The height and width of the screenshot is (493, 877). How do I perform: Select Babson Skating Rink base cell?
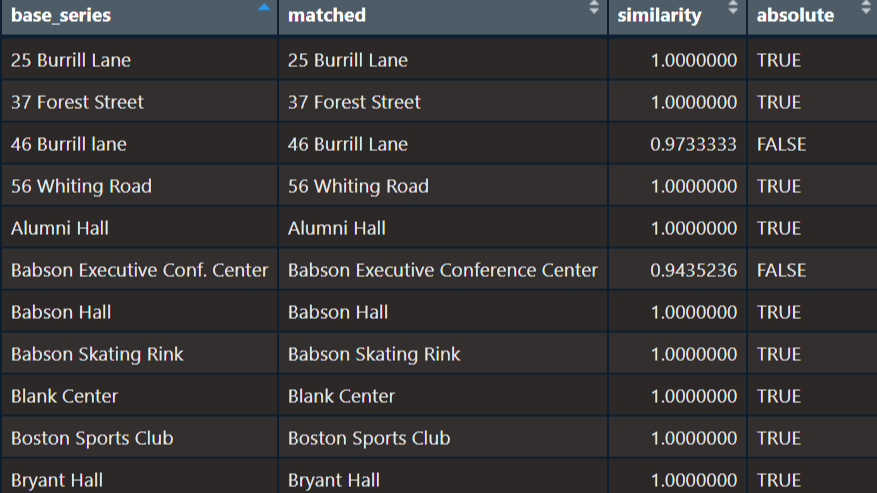(140, 354)
